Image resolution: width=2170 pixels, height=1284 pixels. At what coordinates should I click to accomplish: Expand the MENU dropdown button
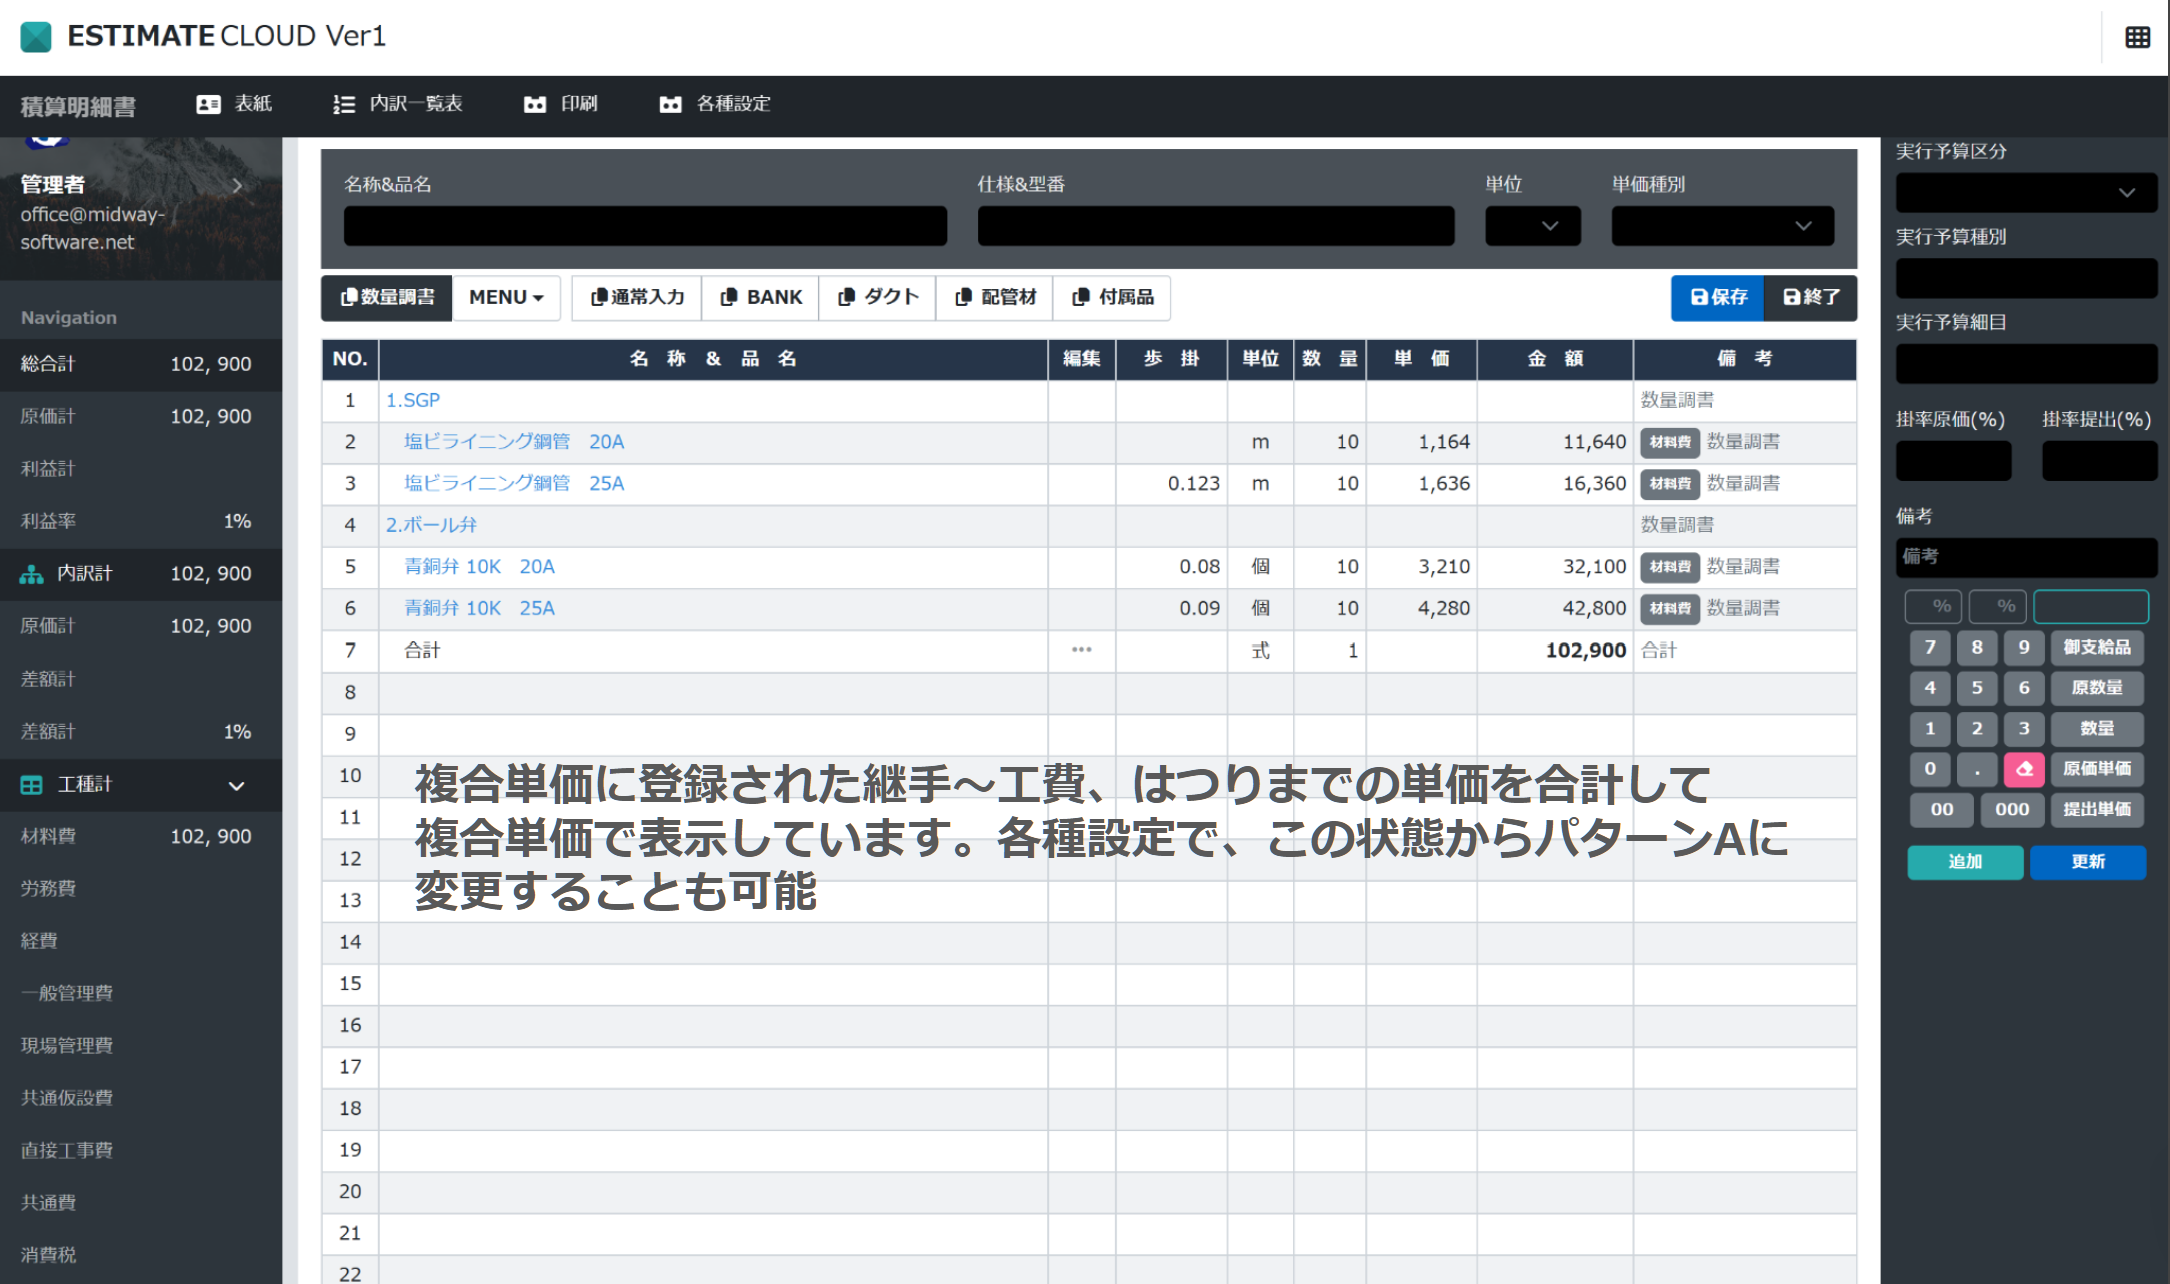pos(506,297)
